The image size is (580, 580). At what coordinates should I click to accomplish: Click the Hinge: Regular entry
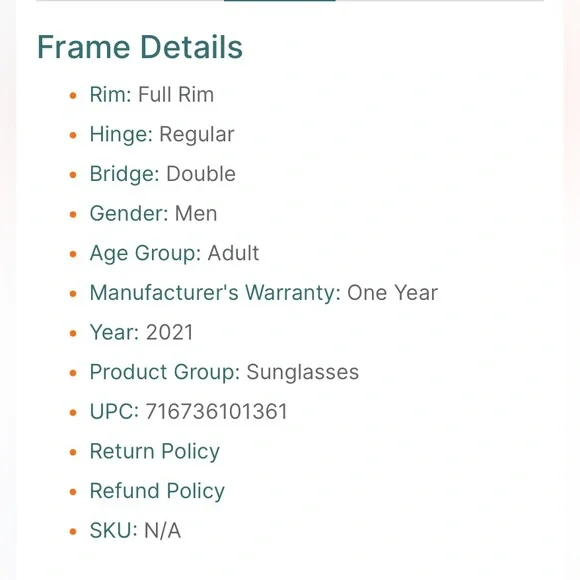162,134
